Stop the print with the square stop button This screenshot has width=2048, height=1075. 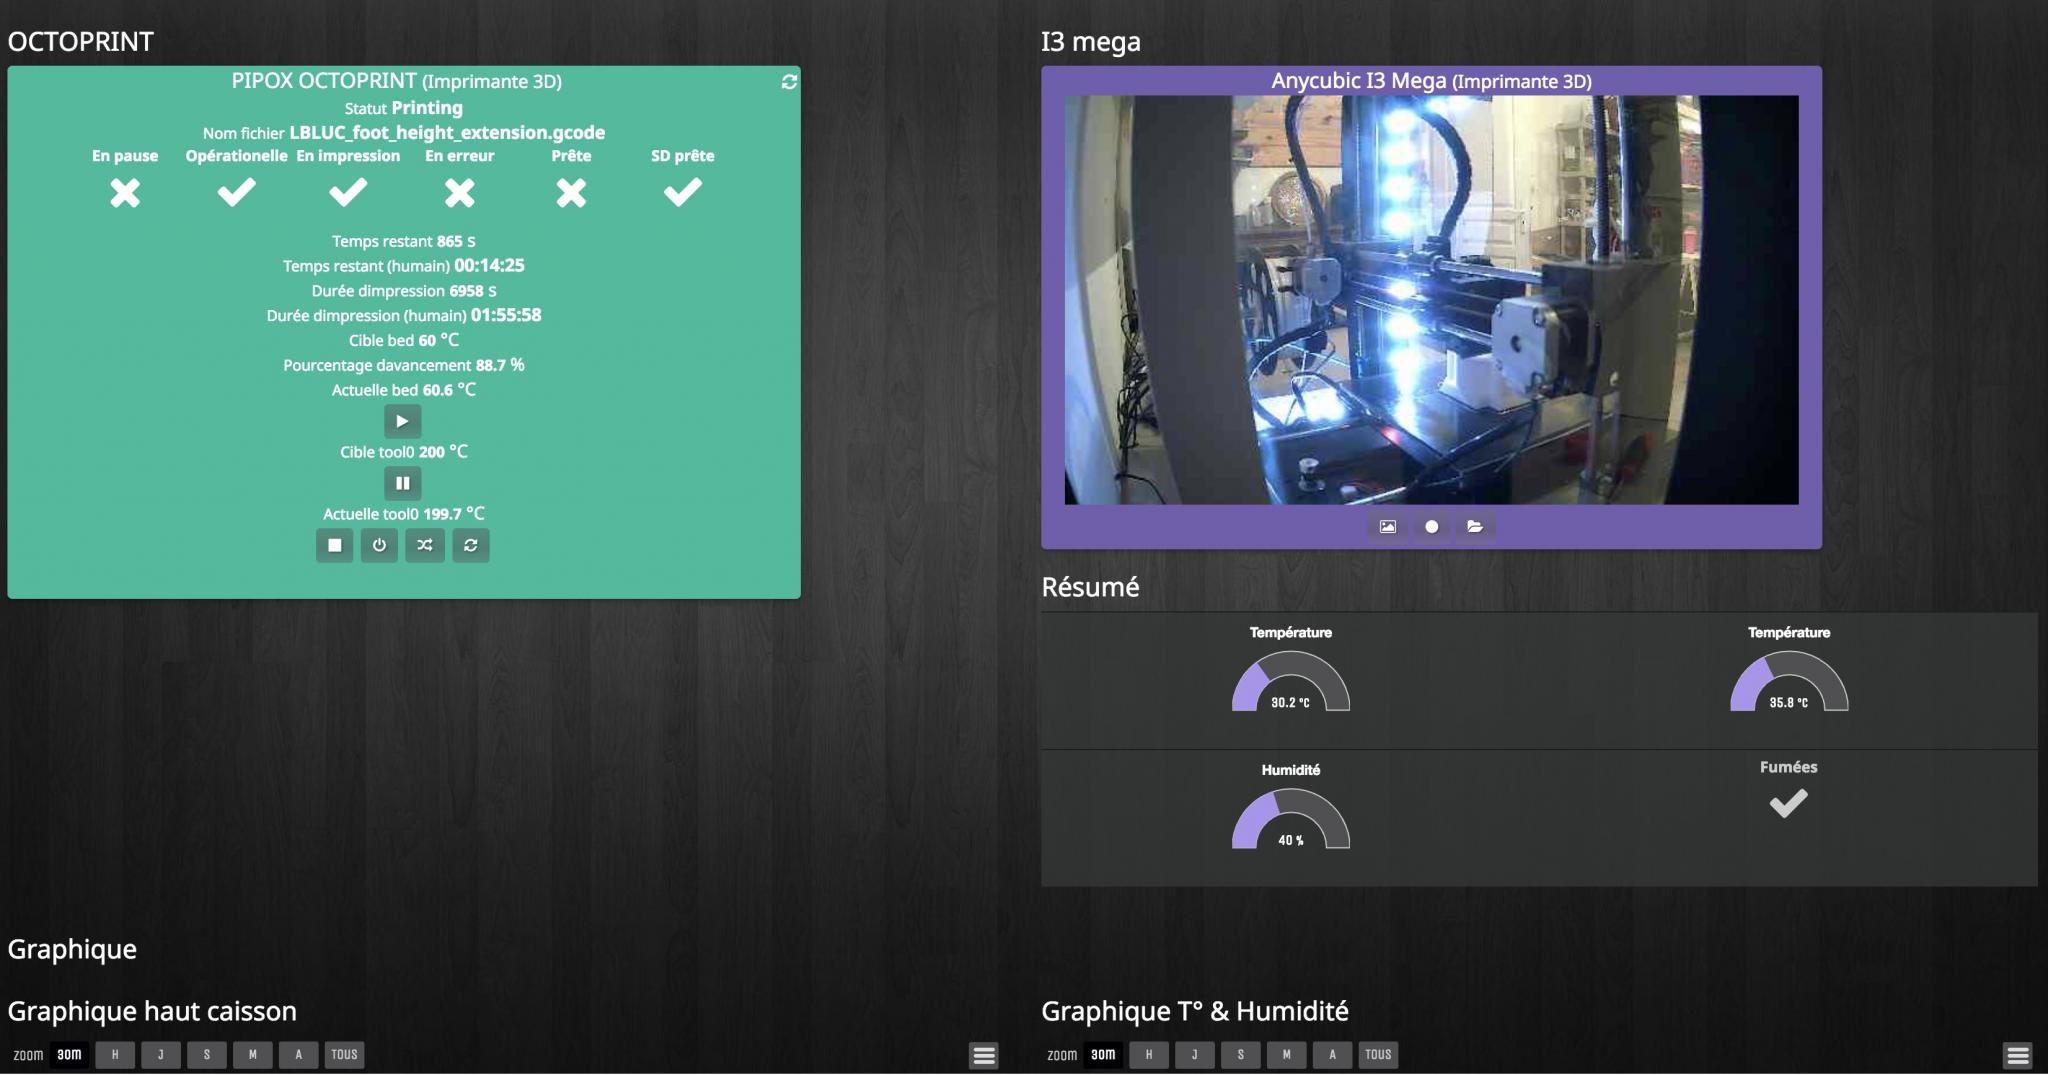(x=335, y=545)
